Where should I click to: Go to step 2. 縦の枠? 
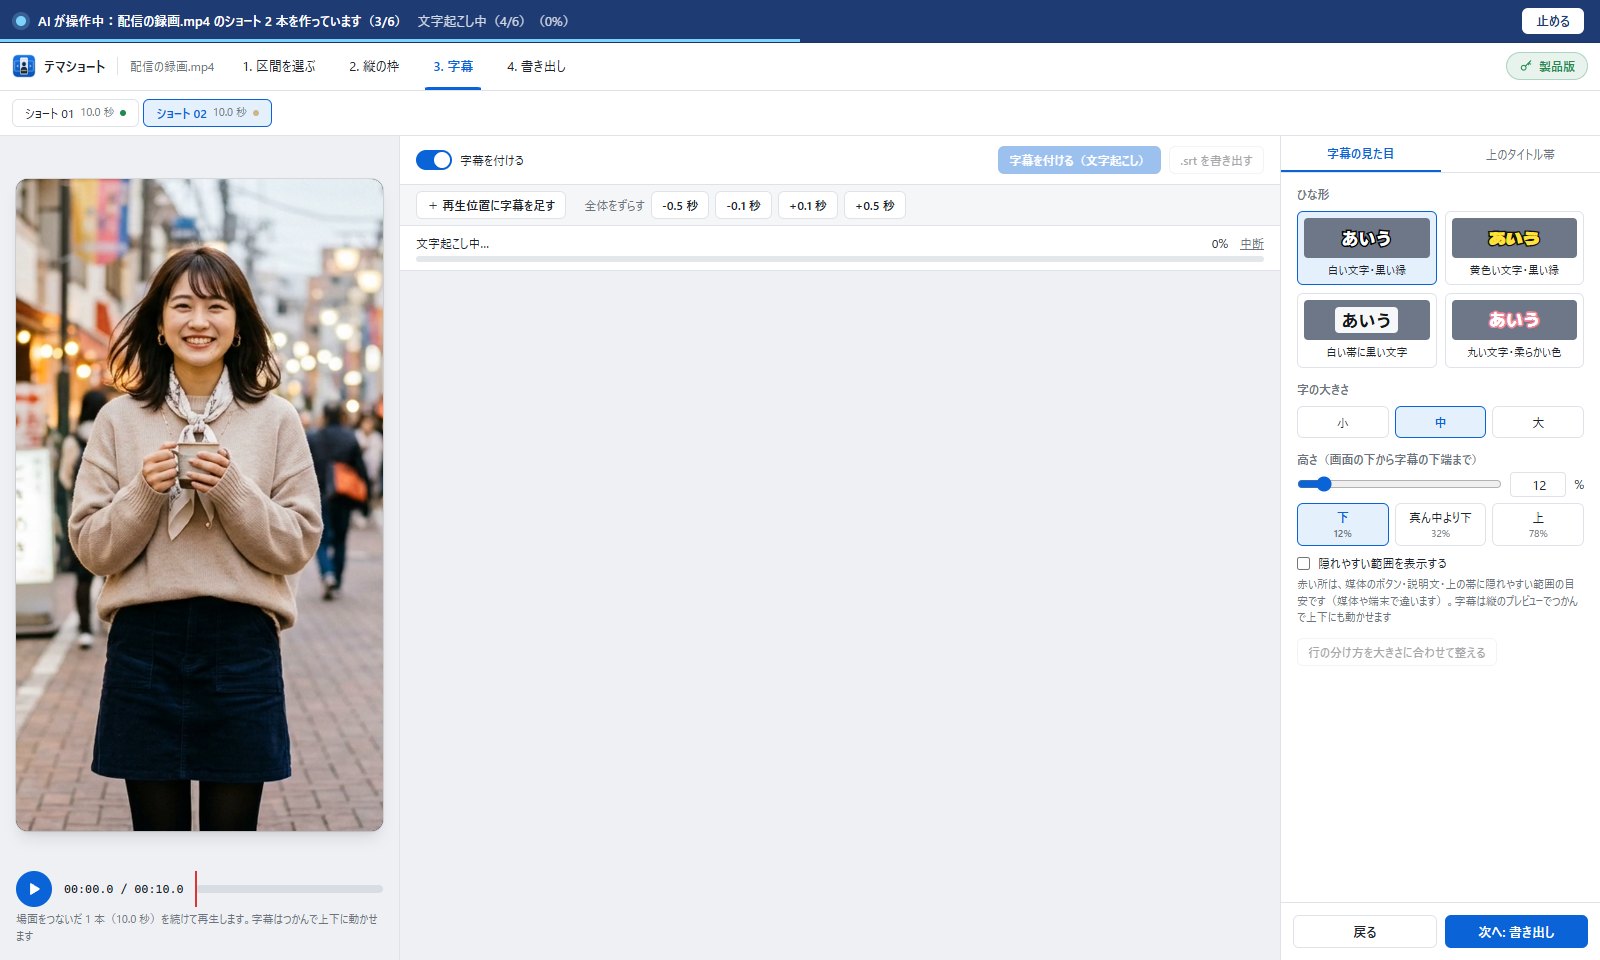374,66
